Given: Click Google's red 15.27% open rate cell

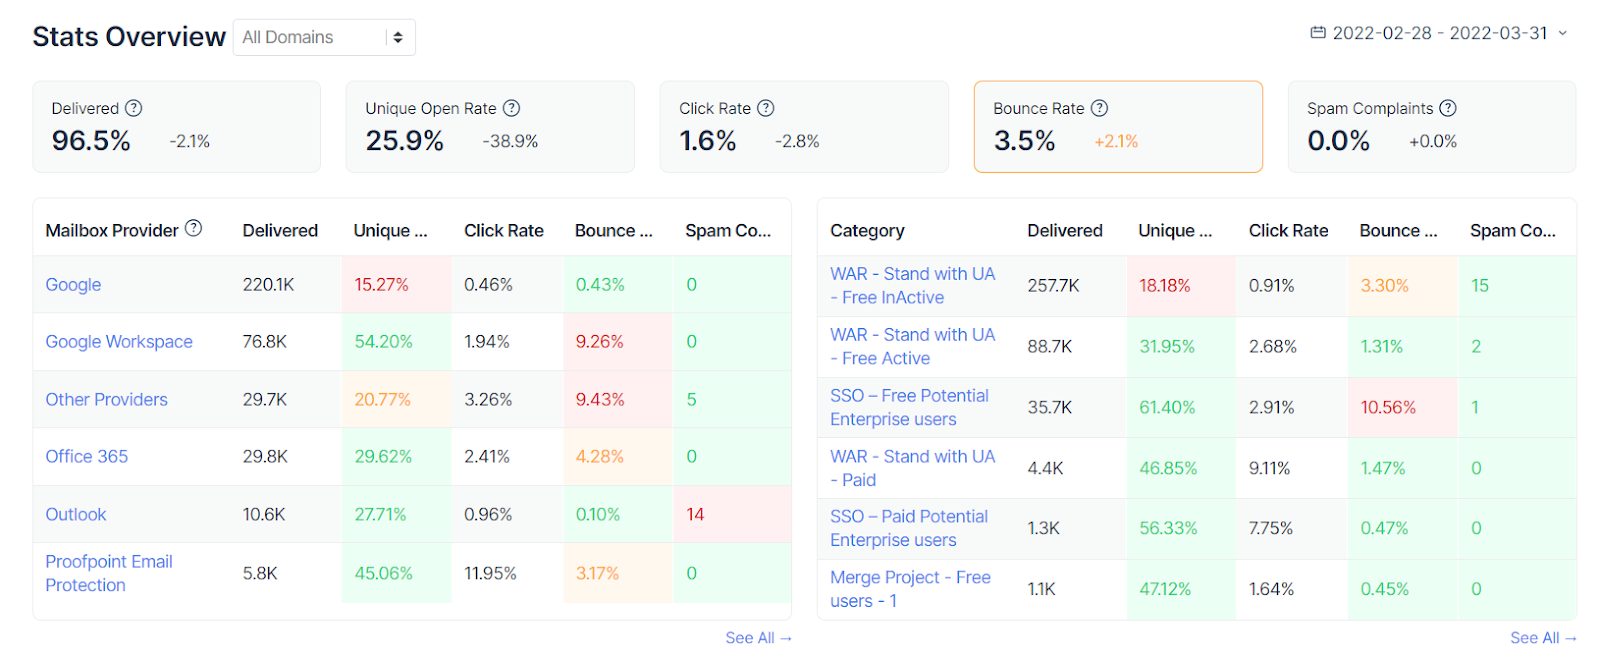Looking at the screenshot, I should click(381, 284).
